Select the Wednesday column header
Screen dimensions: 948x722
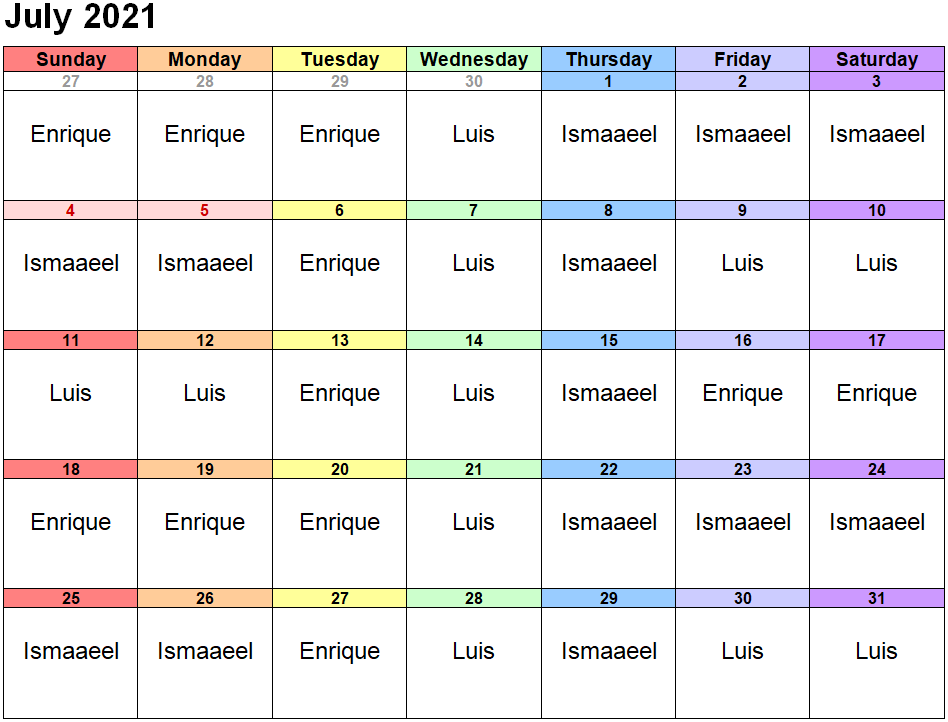(474, 59)
